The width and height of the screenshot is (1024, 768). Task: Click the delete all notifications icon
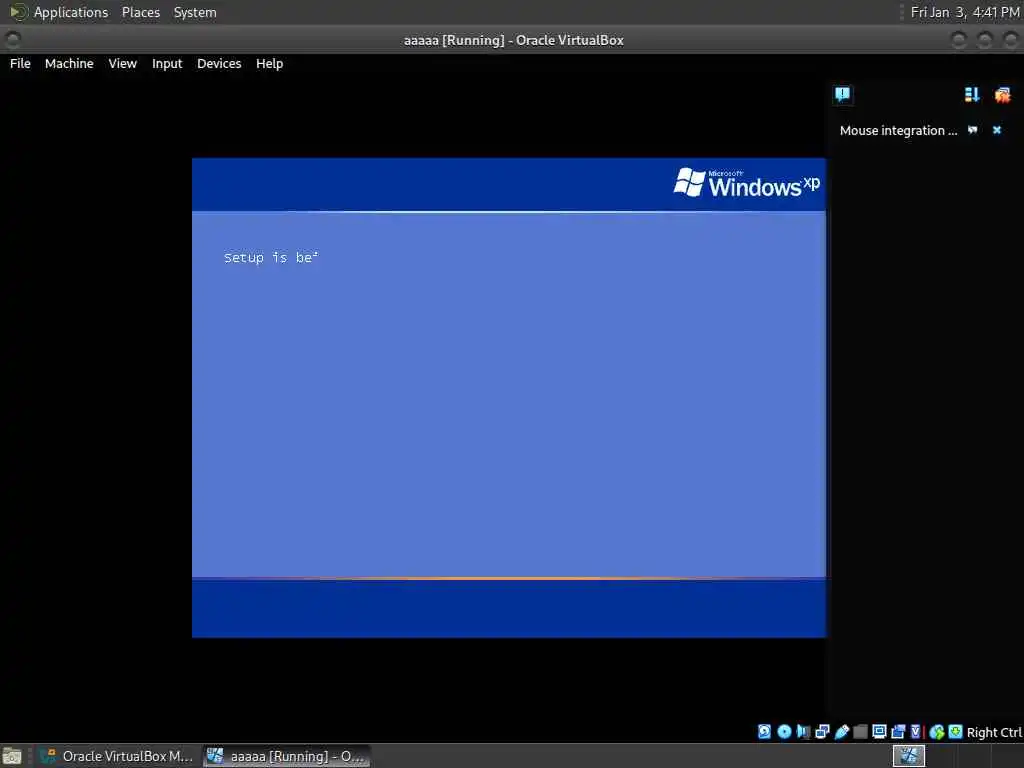(x=1002, y=95)
